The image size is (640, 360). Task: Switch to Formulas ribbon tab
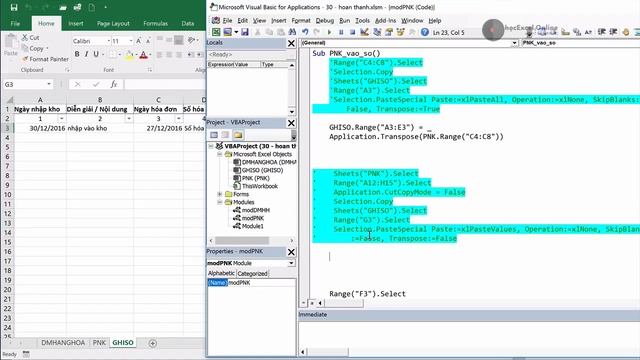pos(156,24)
